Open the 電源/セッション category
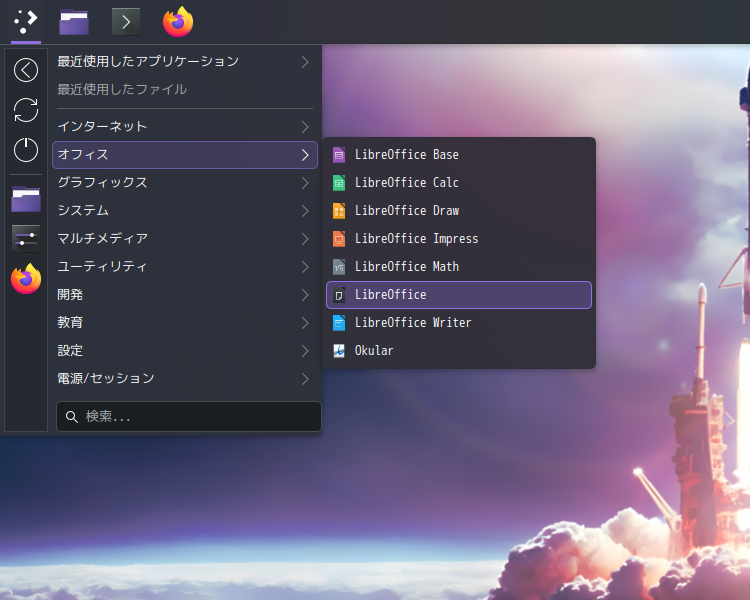750x600 pixels. 185,379
